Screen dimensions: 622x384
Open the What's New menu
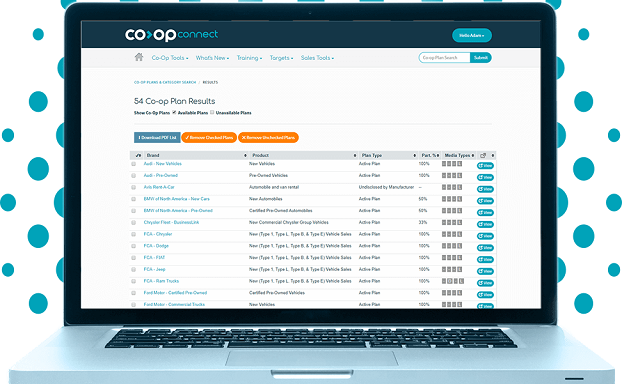pyautogui.click(x=212, y=58)
